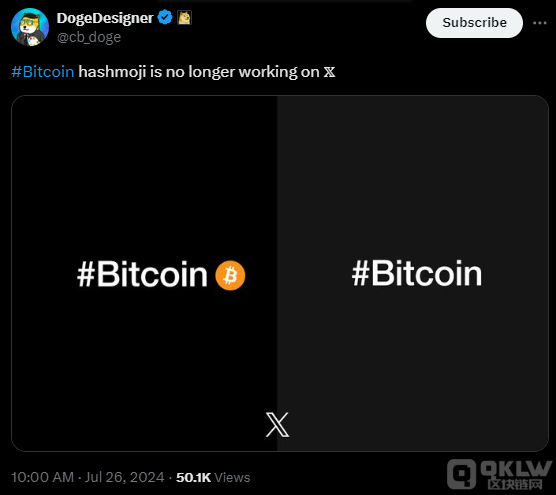Click the DogeDesigner display name
The image size is (556, 495).
[x=105, y=18]
